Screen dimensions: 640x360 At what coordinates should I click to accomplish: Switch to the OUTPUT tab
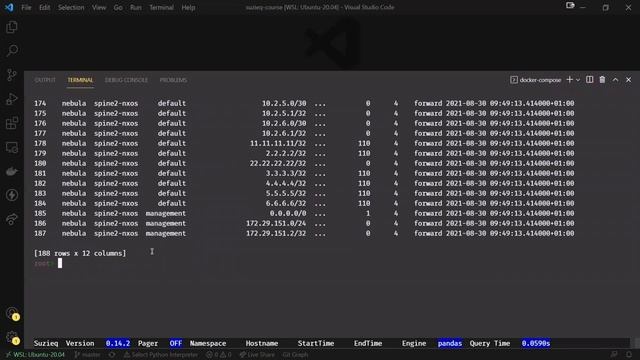[45, 80]
